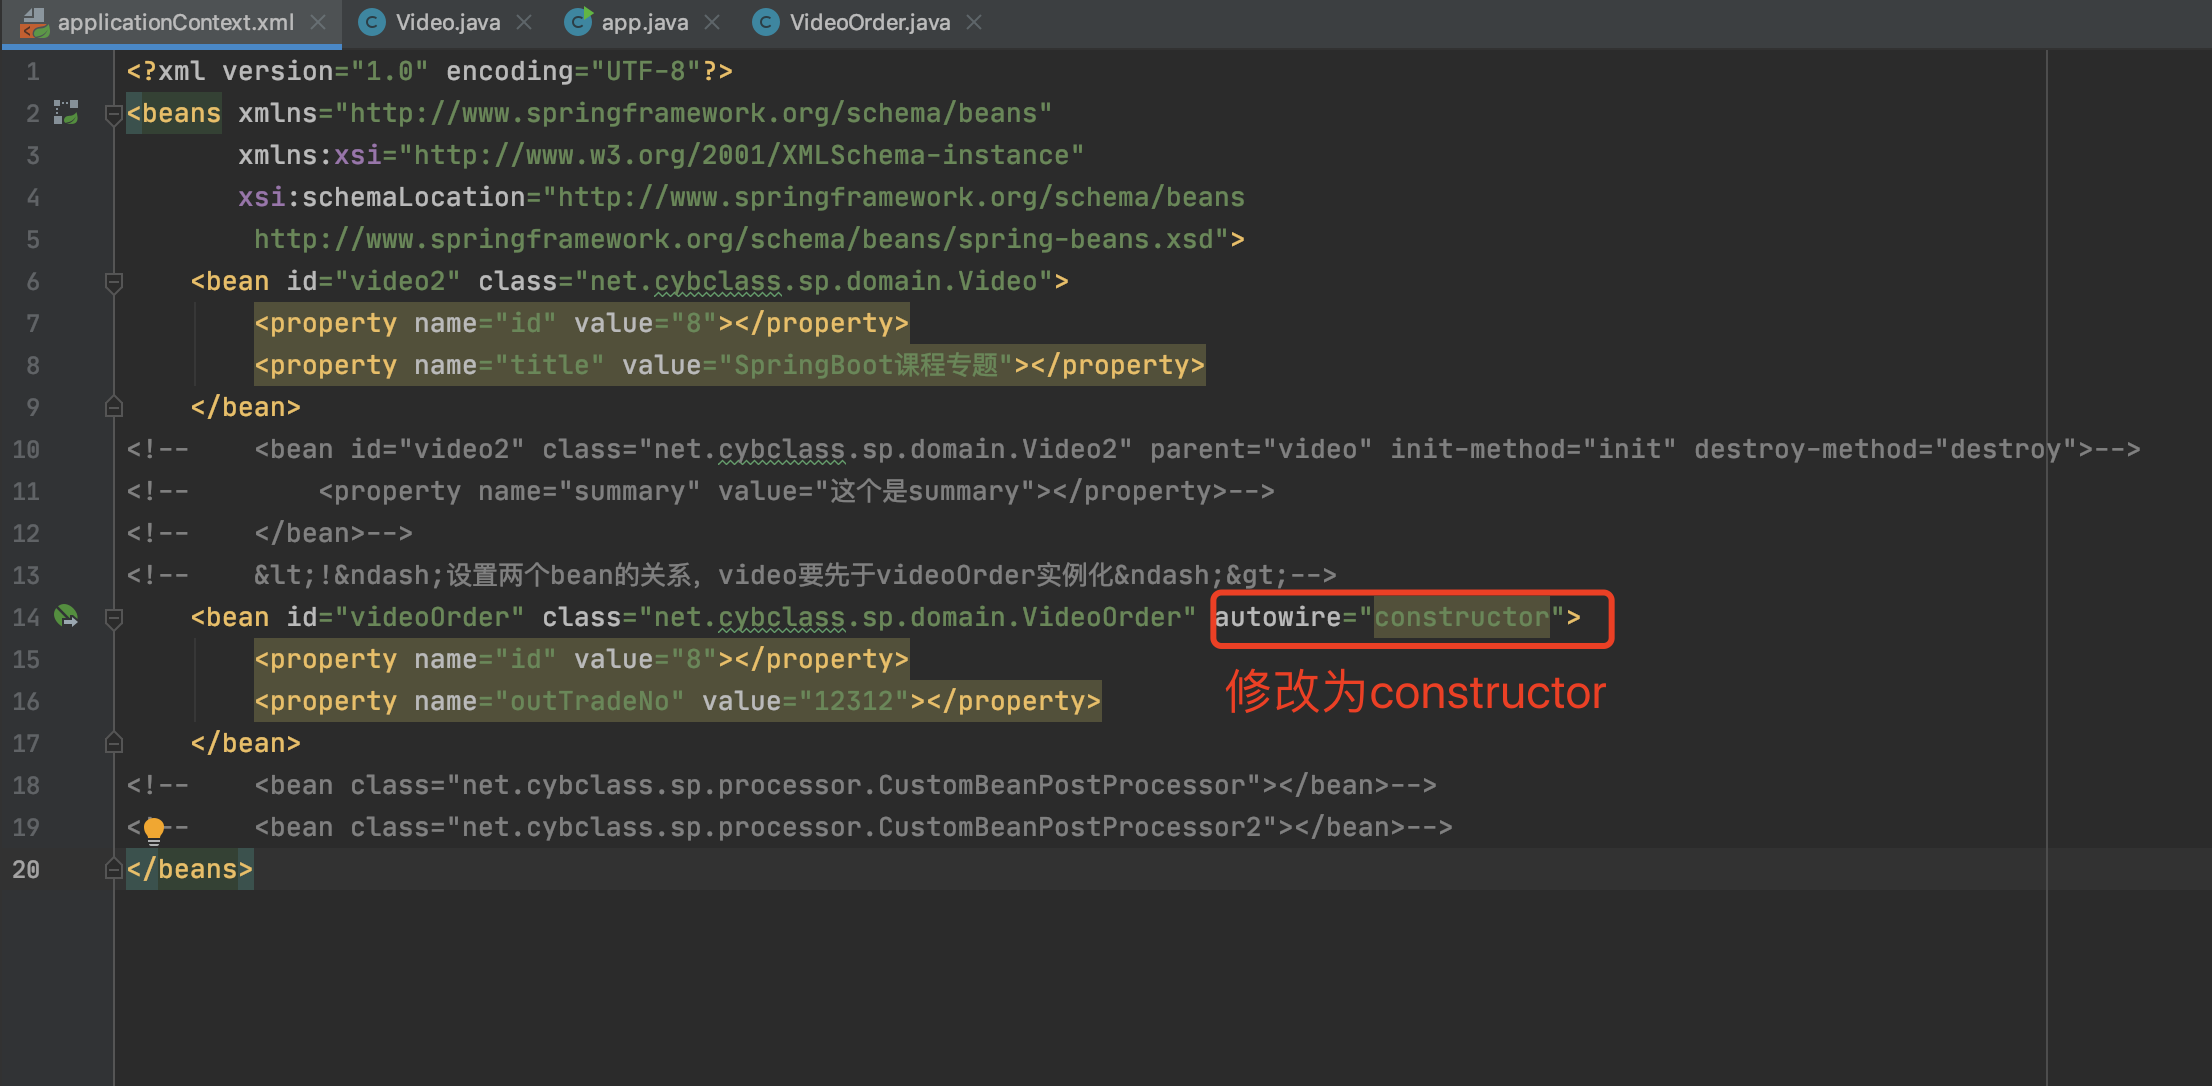Click the Spring beans gutter icon on line 2
Screen dimensions: 2212x1086
66,112
